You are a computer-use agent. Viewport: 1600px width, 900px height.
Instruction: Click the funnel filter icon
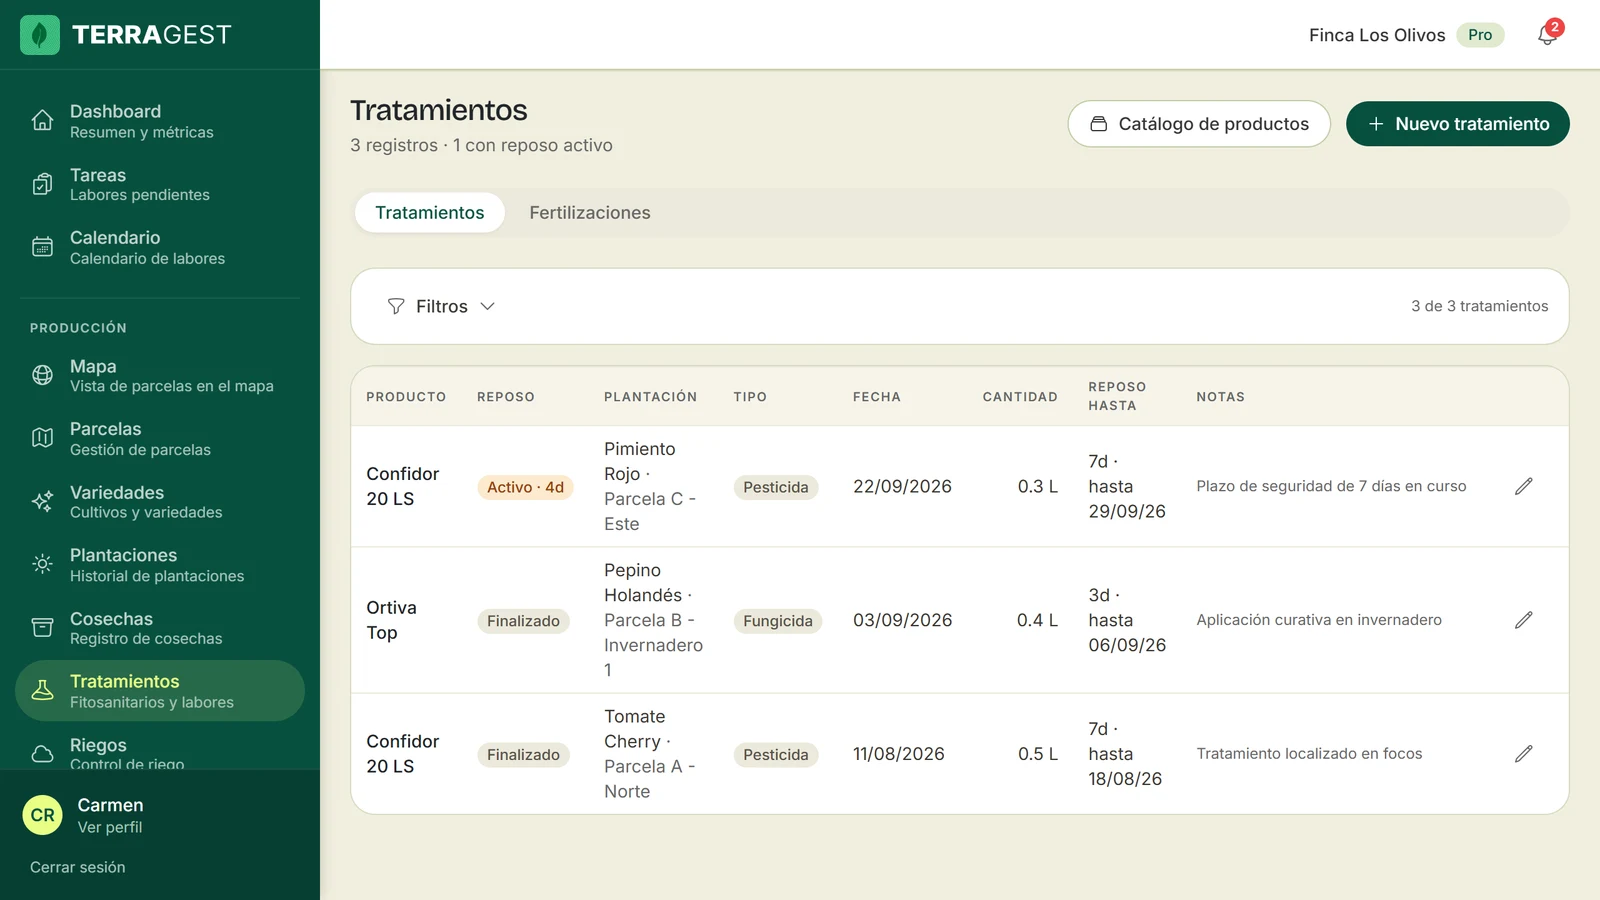pyautogui.click(x=396, y=306)
